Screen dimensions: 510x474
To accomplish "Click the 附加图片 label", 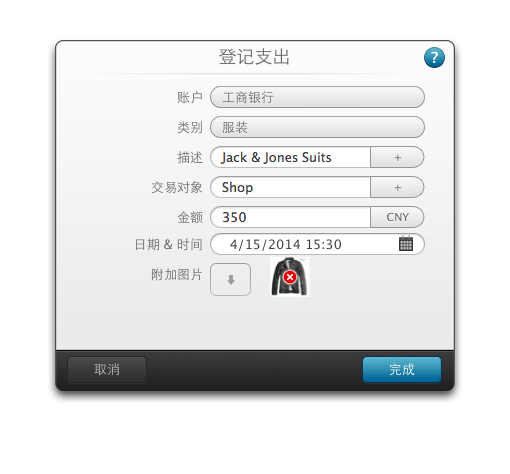I will click(x=177, y=275).
